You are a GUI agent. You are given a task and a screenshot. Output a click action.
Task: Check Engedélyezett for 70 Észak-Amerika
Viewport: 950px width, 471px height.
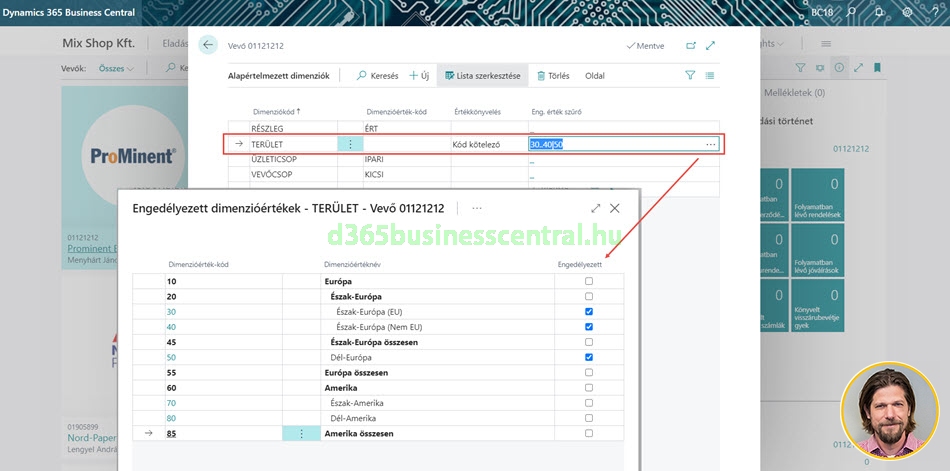pos(589,403)
